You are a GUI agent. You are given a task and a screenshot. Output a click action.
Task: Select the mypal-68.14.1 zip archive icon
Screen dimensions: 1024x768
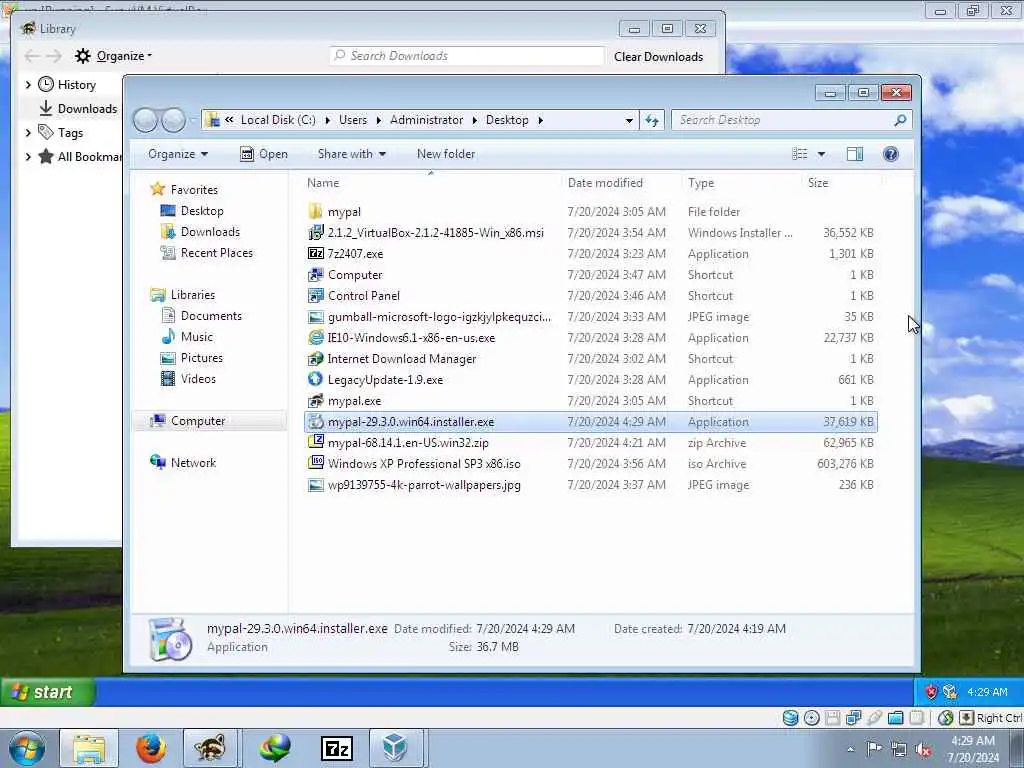pos(315,442)
